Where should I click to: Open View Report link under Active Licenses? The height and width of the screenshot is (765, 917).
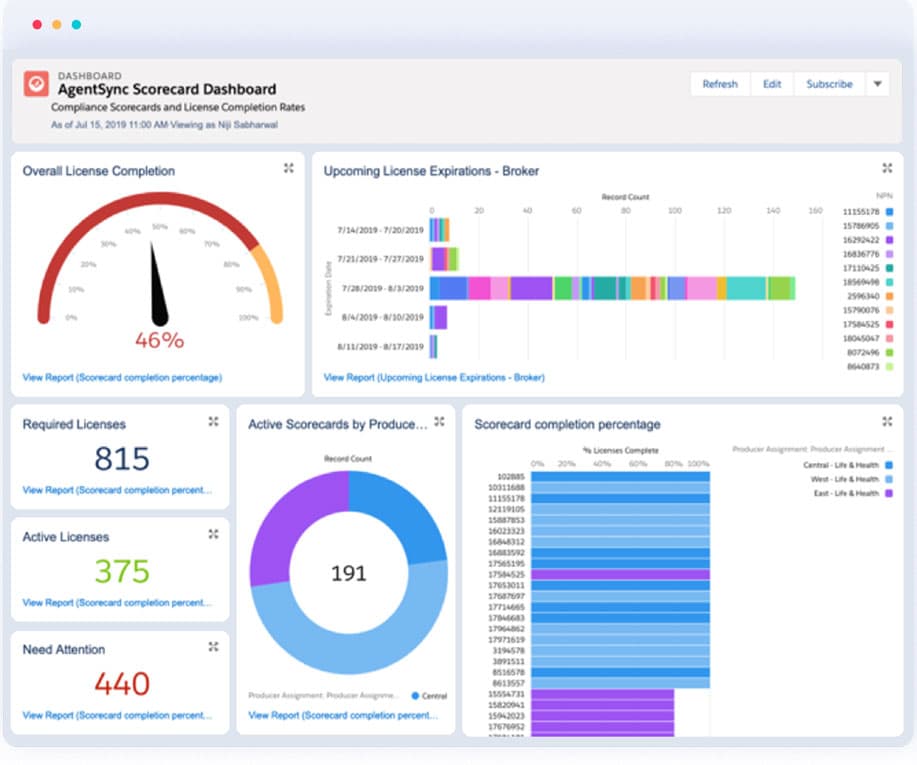(x=117, y=603)
